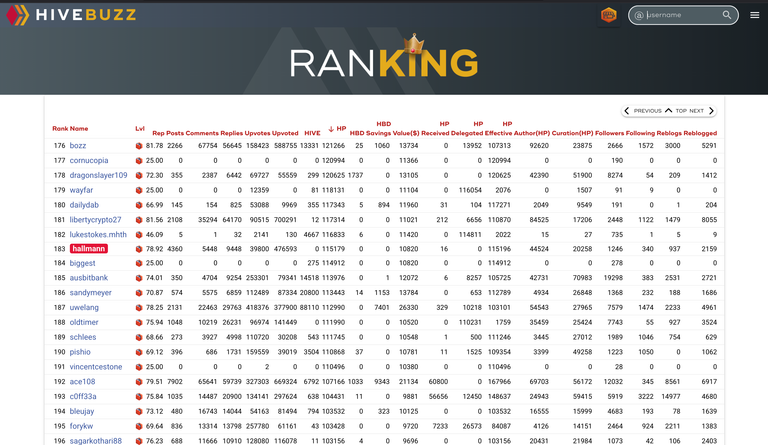Open vincentcestone user profile
The width and height of the screenshot is (768, 445).
[96, 367]
